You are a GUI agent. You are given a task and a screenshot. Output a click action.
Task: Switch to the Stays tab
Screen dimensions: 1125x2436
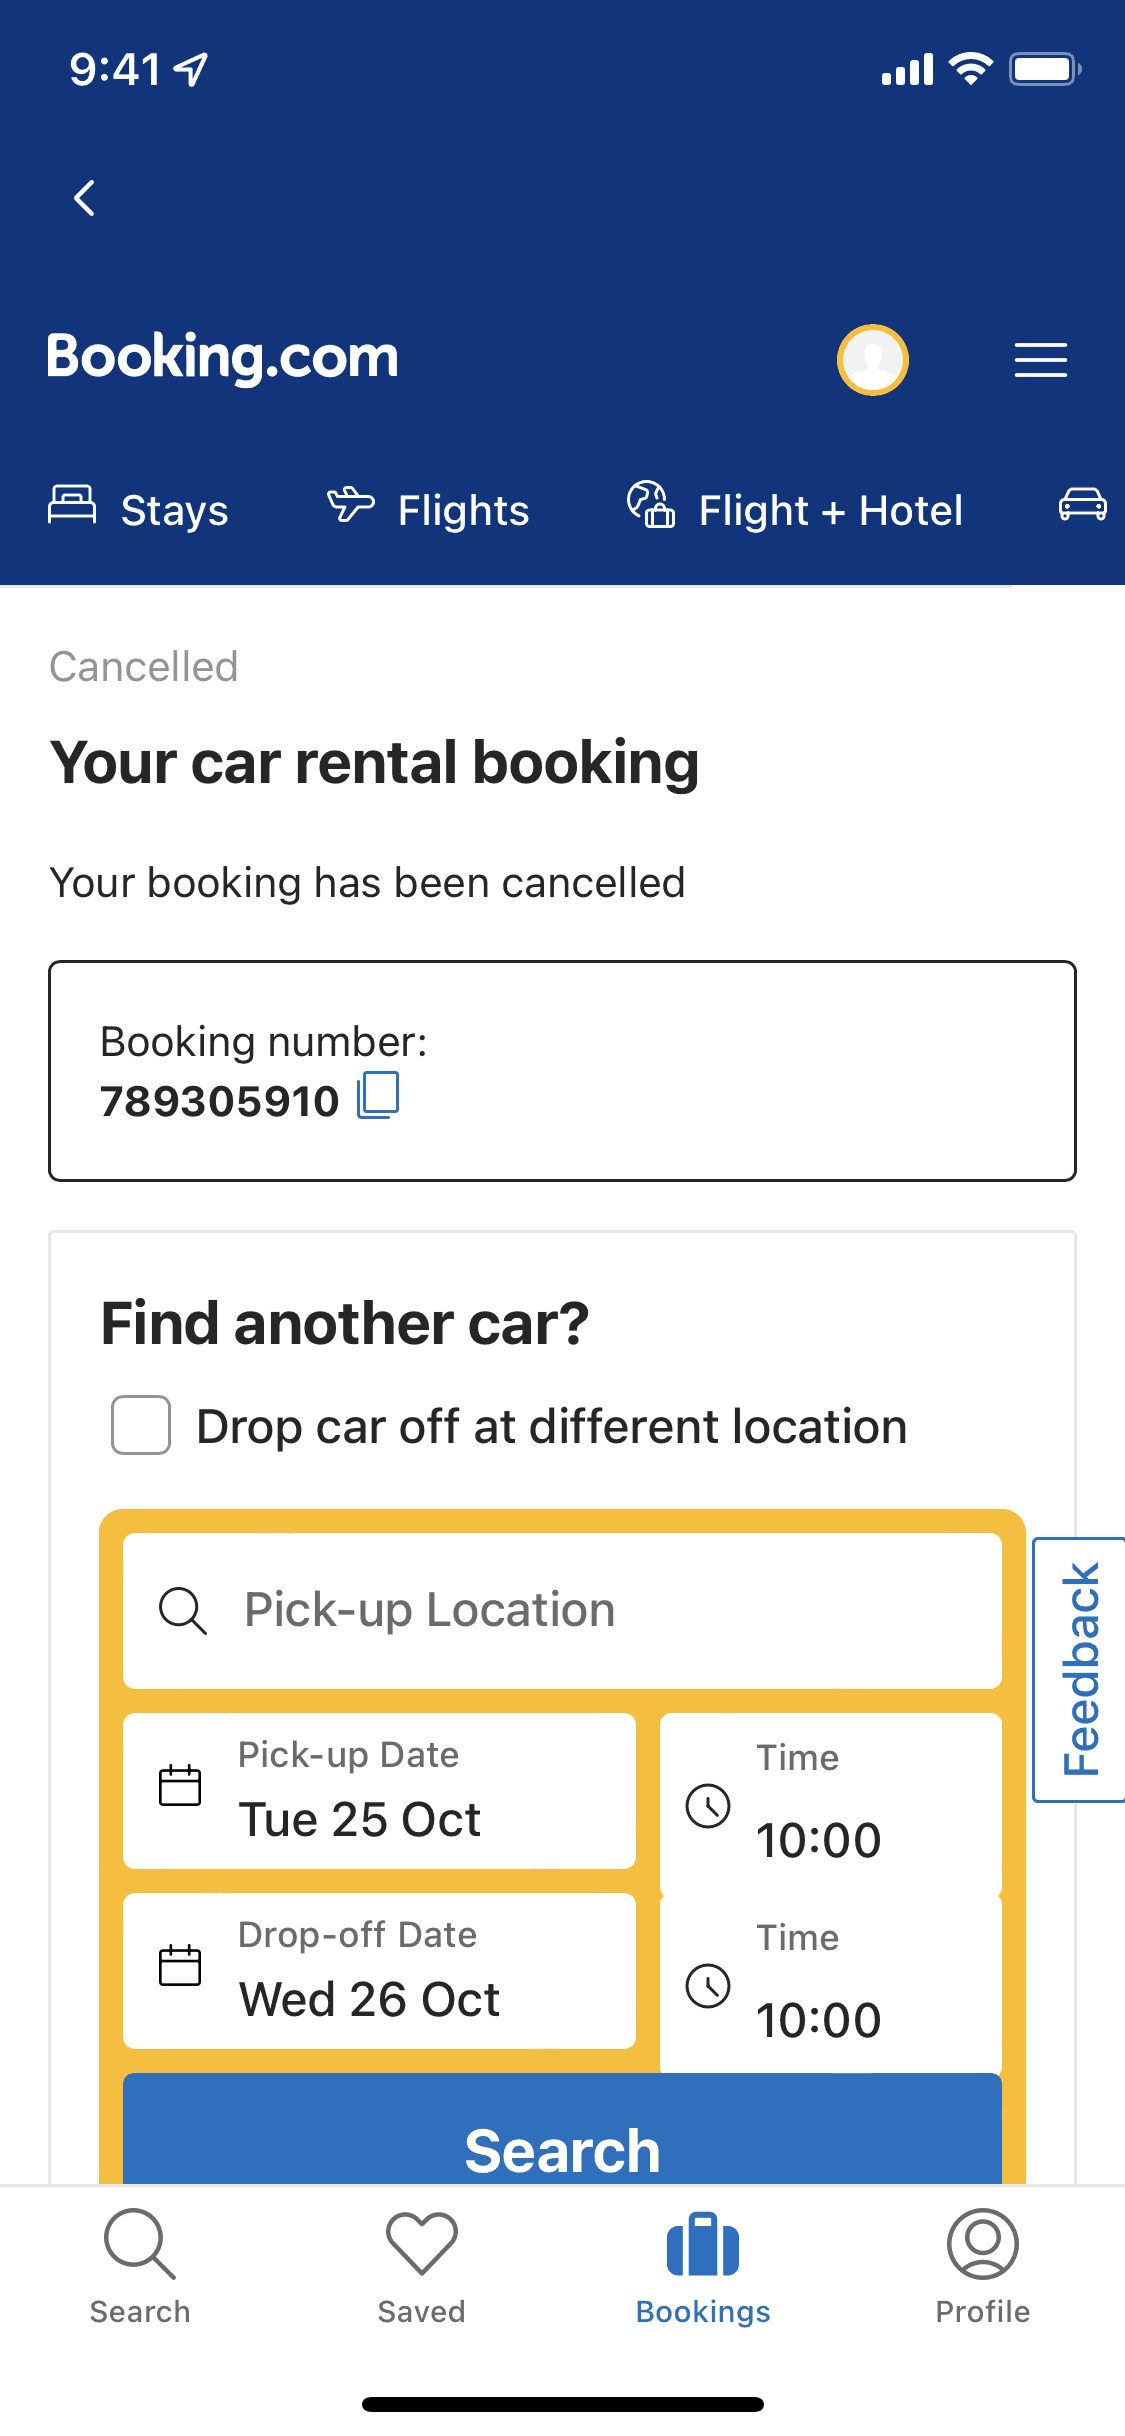coord(139,510)
